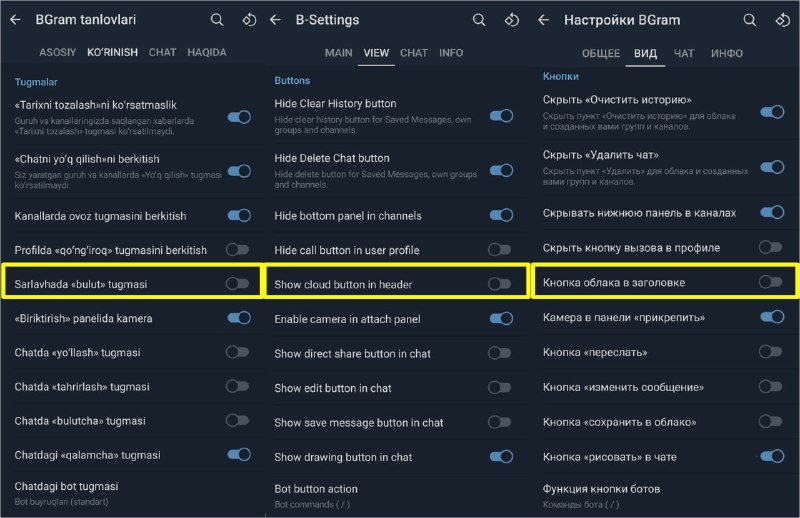Go back from BGram tanlovlari screen
Screen dimensions: 800x518
coord(16,20)
